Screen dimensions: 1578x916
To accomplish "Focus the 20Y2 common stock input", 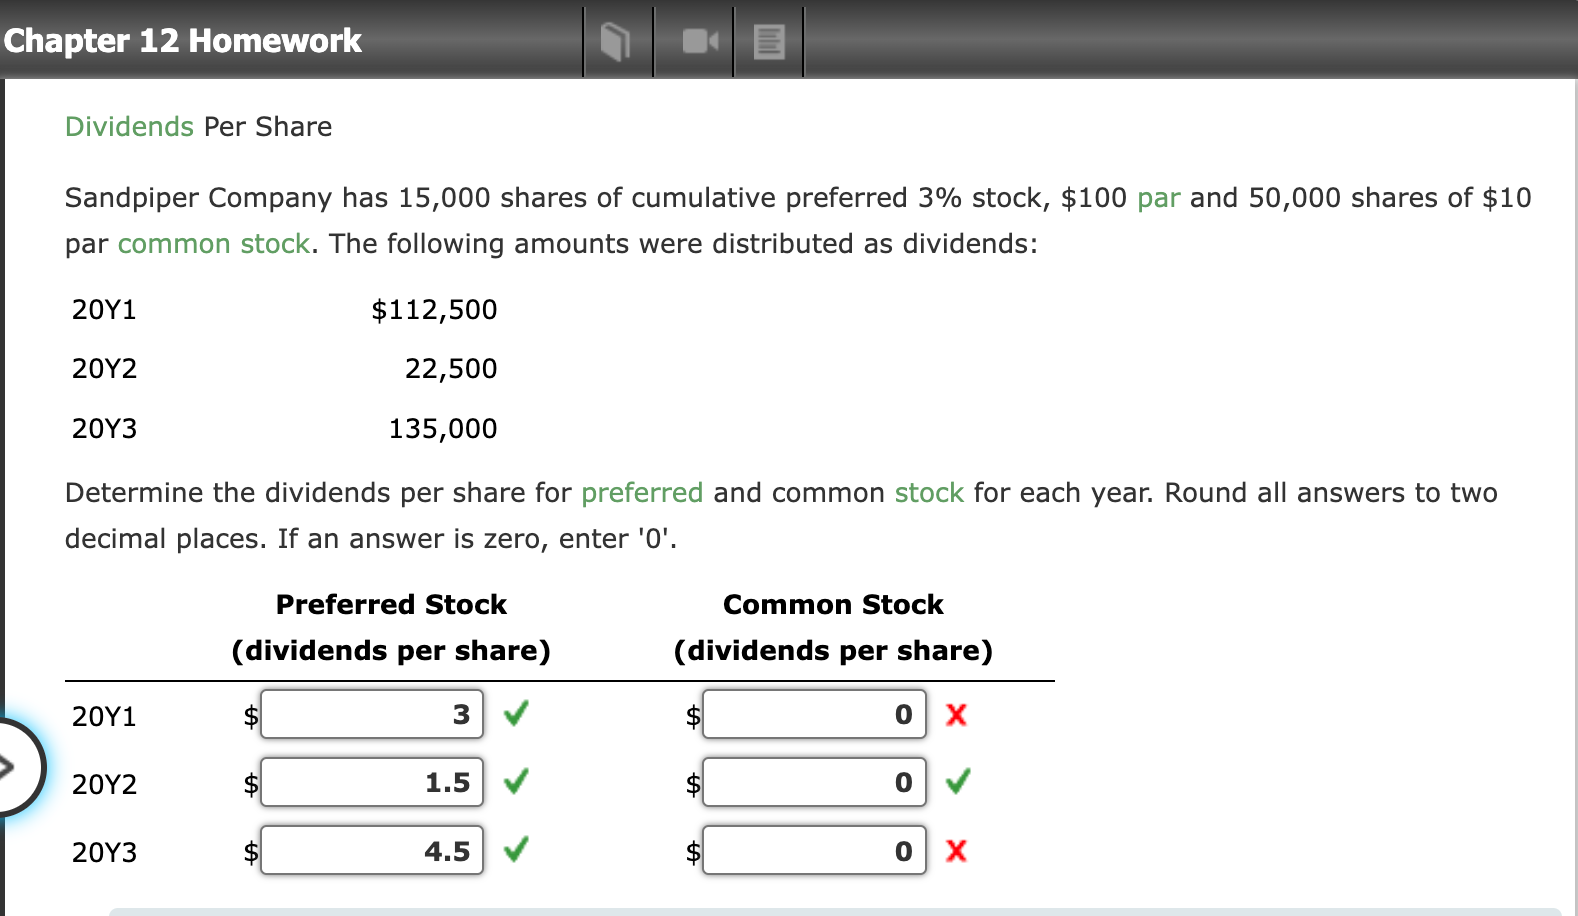I will tap(814, 783).
